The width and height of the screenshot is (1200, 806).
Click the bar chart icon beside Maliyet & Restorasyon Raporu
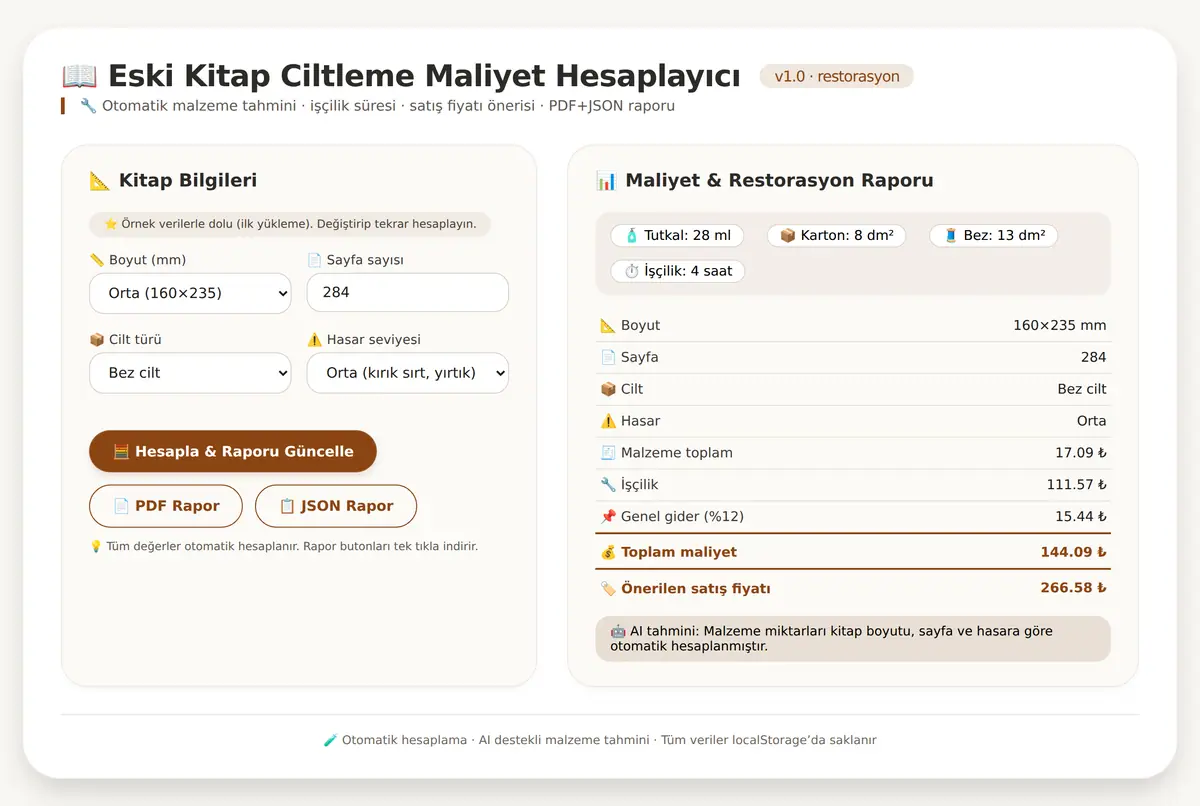coord(606,181)
